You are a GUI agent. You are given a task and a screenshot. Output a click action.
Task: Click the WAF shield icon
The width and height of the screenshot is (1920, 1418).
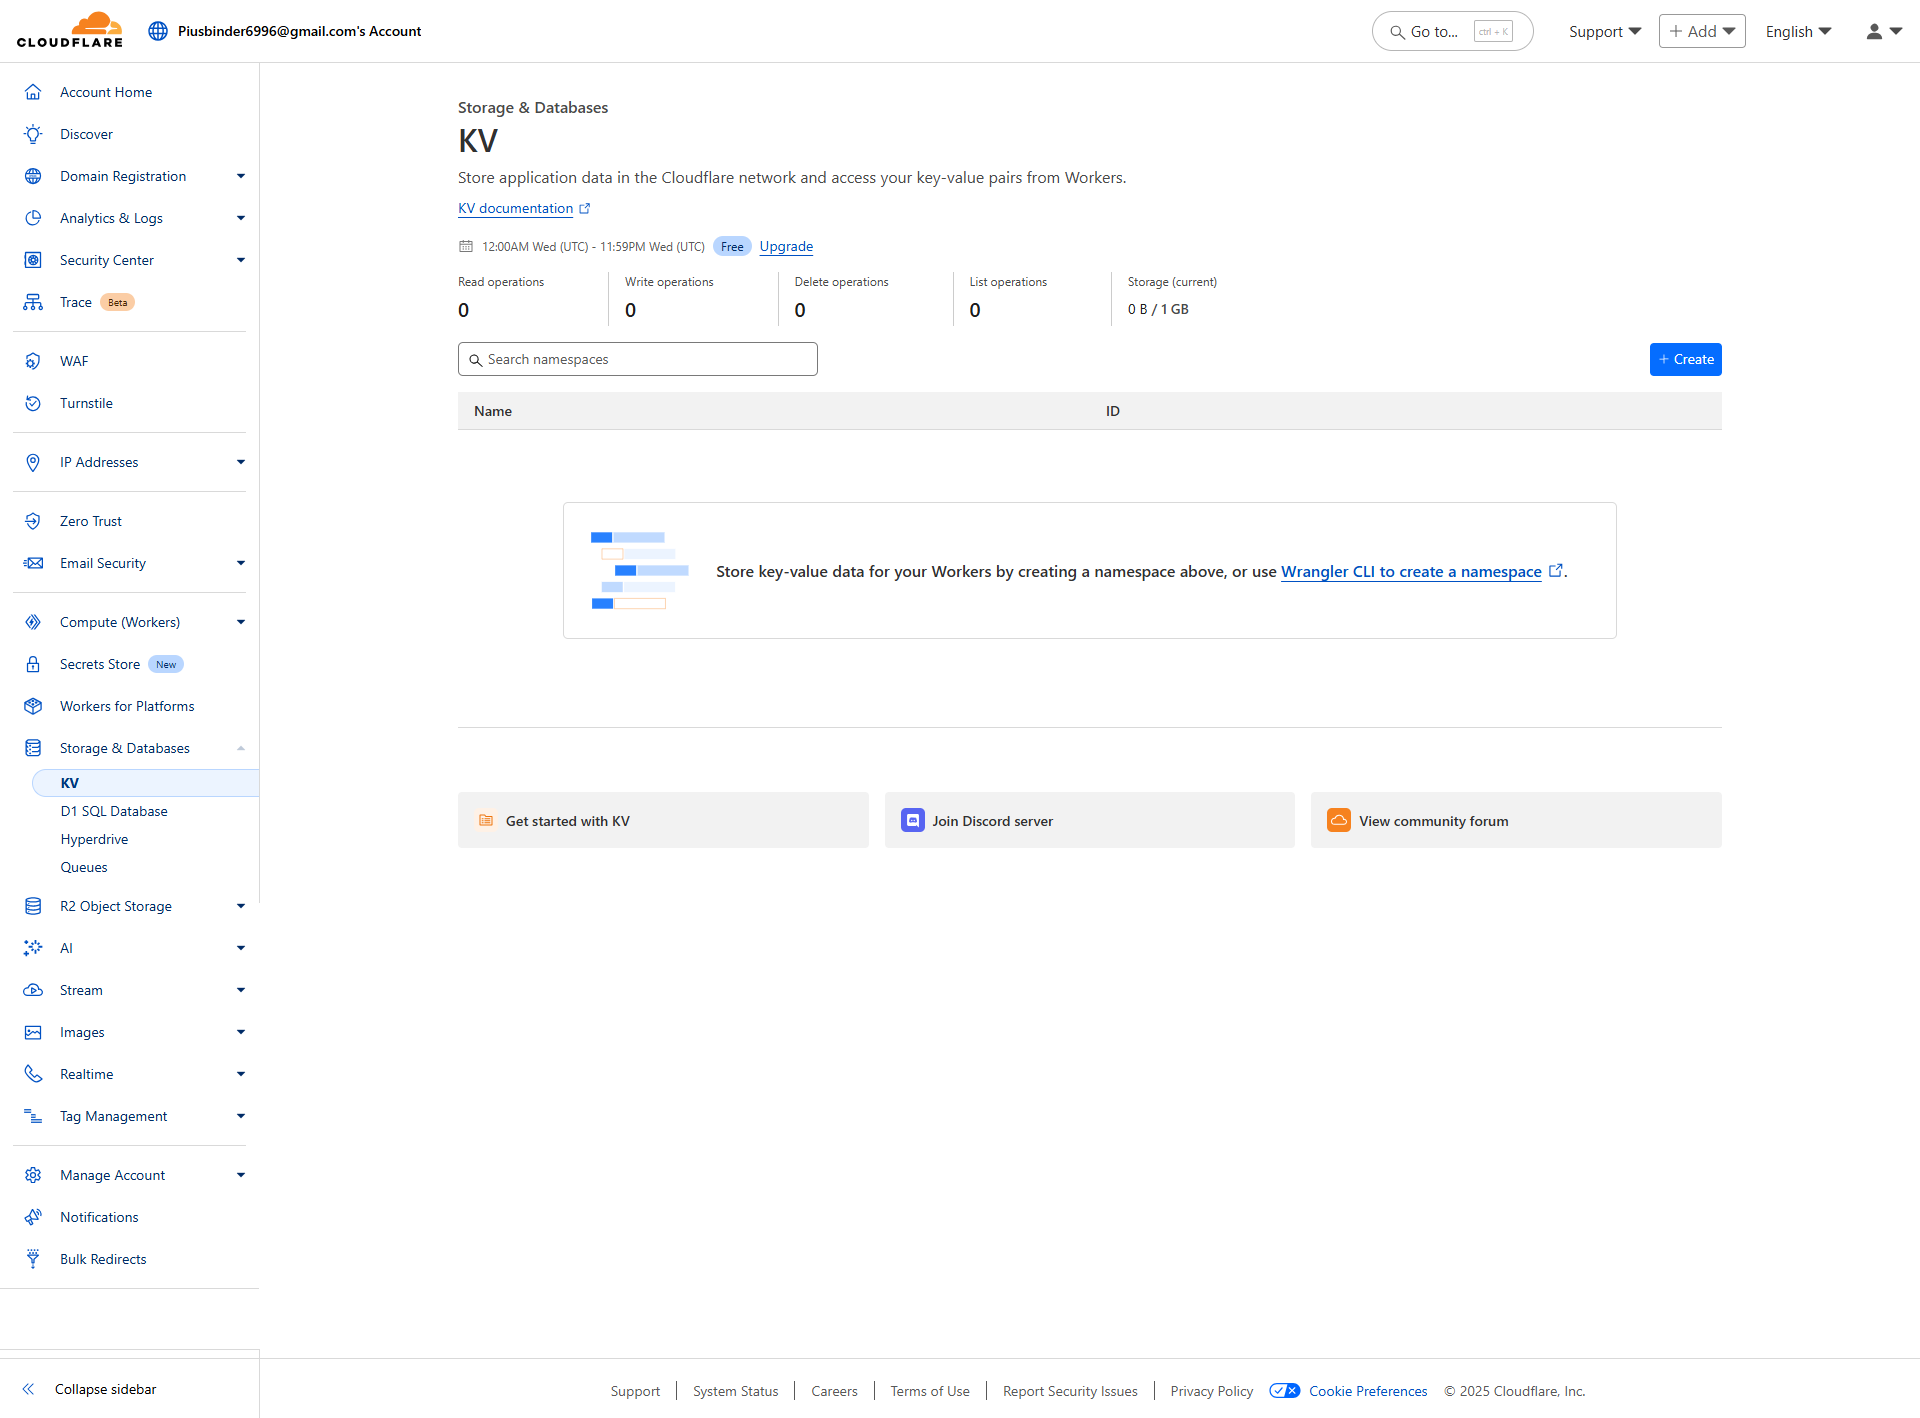pos(33,361)
